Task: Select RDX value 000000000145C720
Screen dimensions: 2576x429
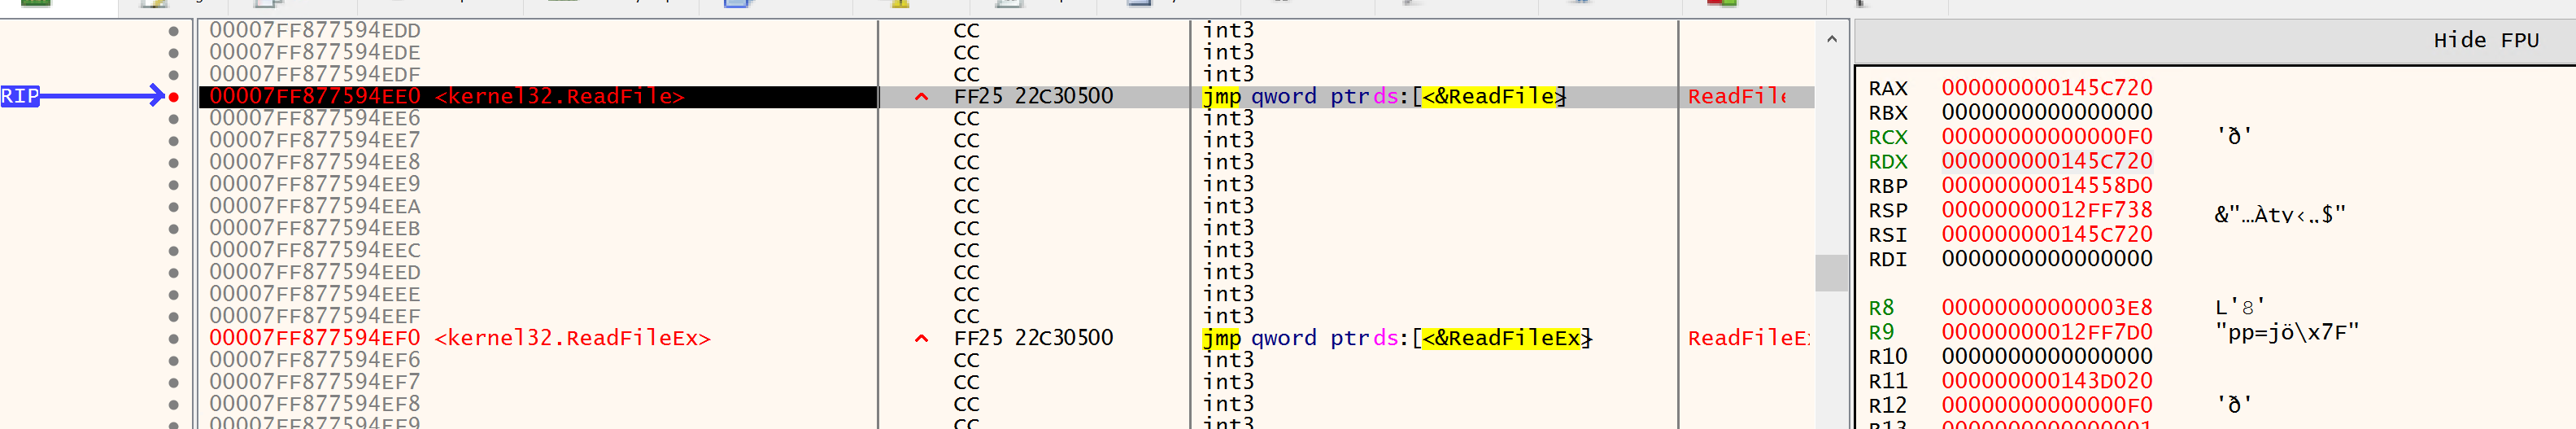Action: point(2047,162)
